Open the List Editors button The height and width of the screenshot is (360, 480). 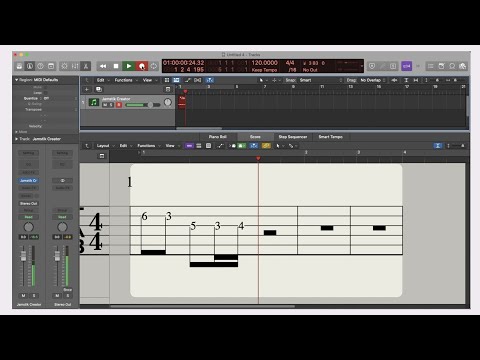click(431, 66)
